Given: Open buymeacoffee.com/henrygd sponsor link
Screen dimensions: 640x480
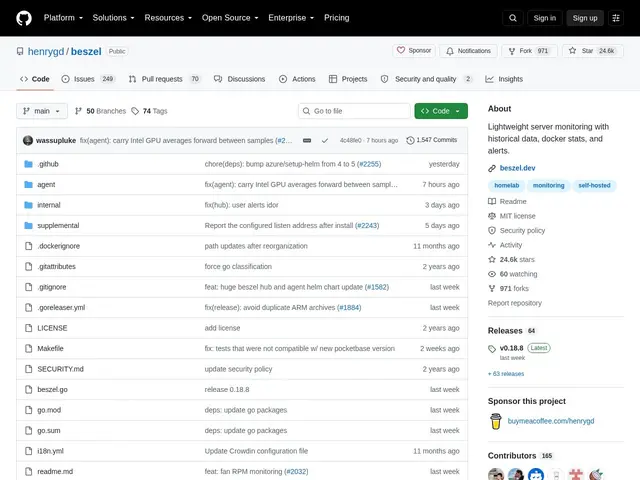Looking at the screenshot, I should click(551, 421).
